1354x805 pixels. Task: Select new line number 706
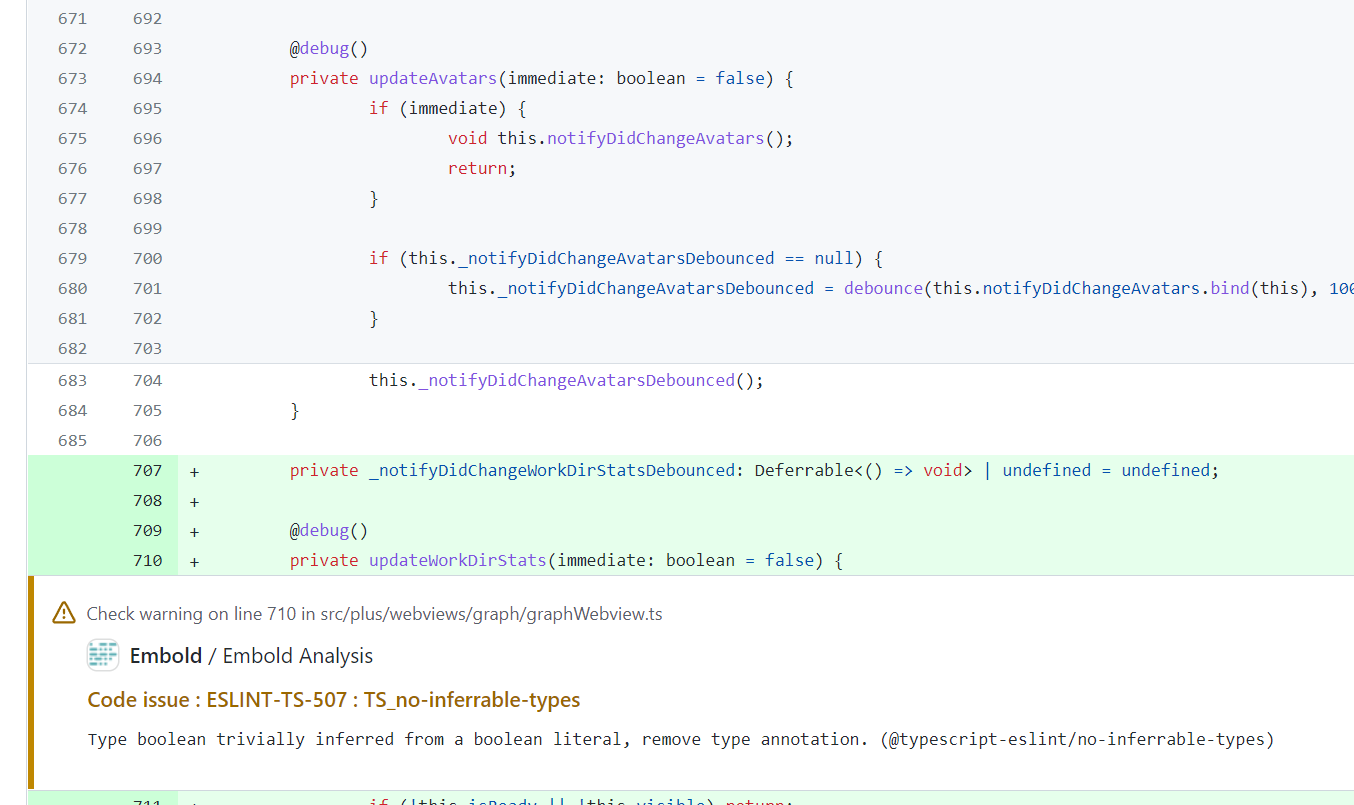(147, 440)
